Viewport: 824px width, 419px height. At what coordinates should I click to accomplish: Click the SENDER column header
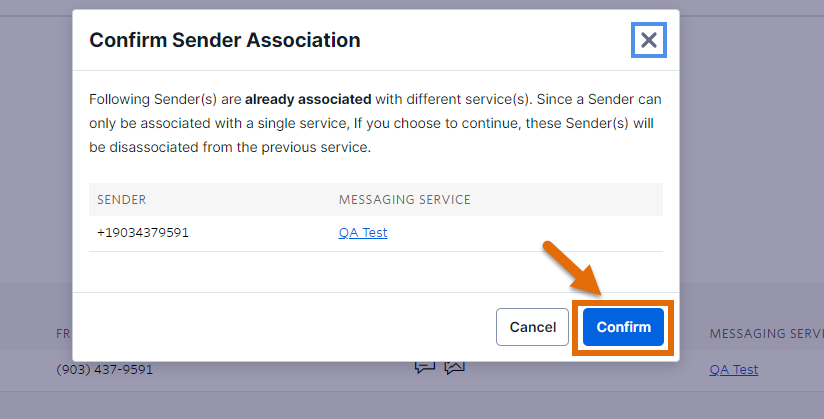coord(121,200)
